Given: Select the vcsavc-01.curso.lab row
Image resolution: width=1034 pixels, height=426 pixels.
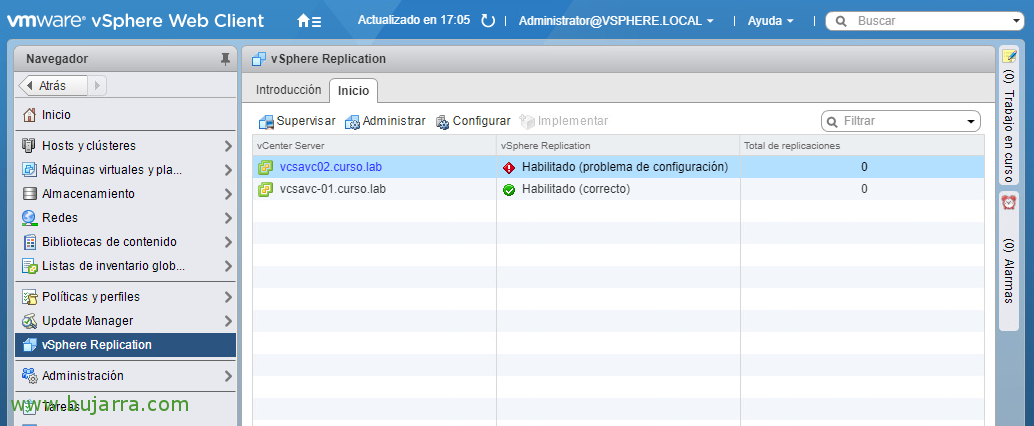Looking at the screenshot, I should tap(332, 189).
